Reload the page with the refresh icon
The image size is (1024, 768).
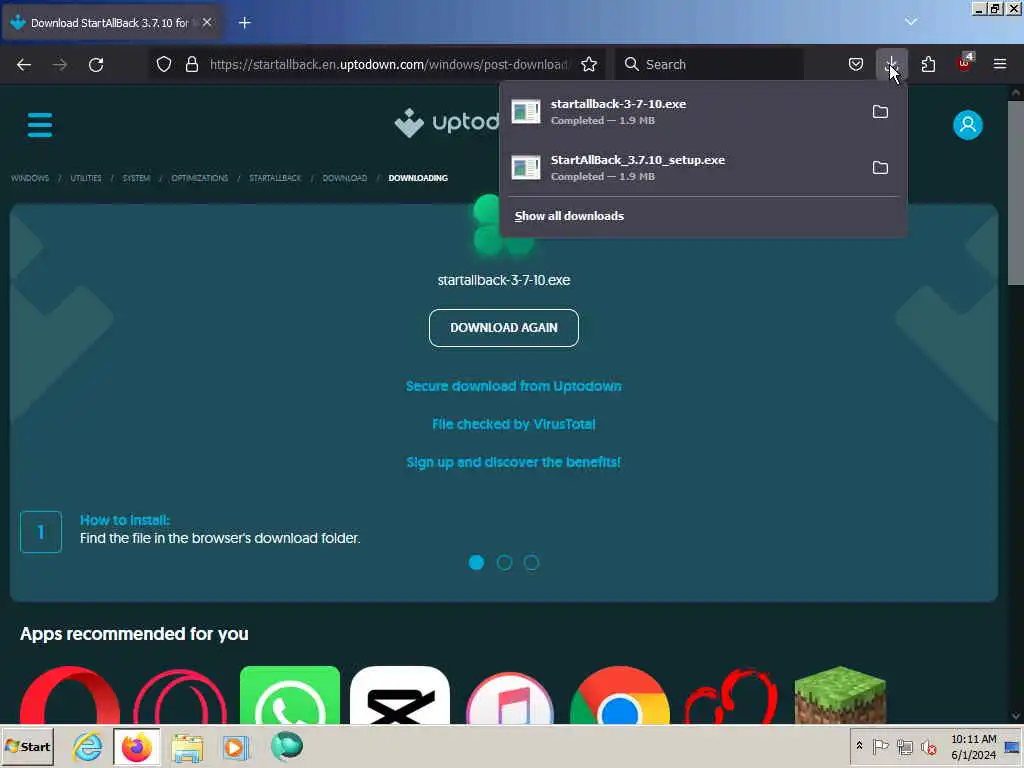coord(96,65)
